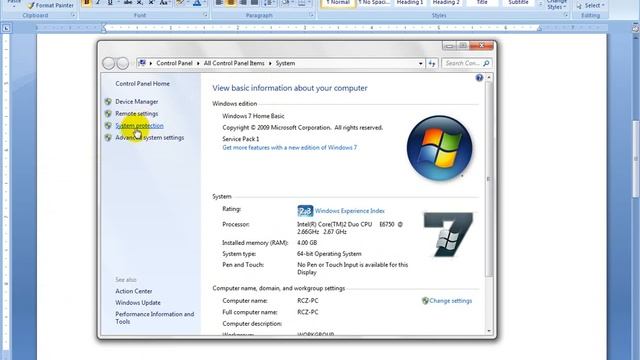This screenshot has width=640, height=360.
Task: Apply text highlight color
Action: point(180,3)
